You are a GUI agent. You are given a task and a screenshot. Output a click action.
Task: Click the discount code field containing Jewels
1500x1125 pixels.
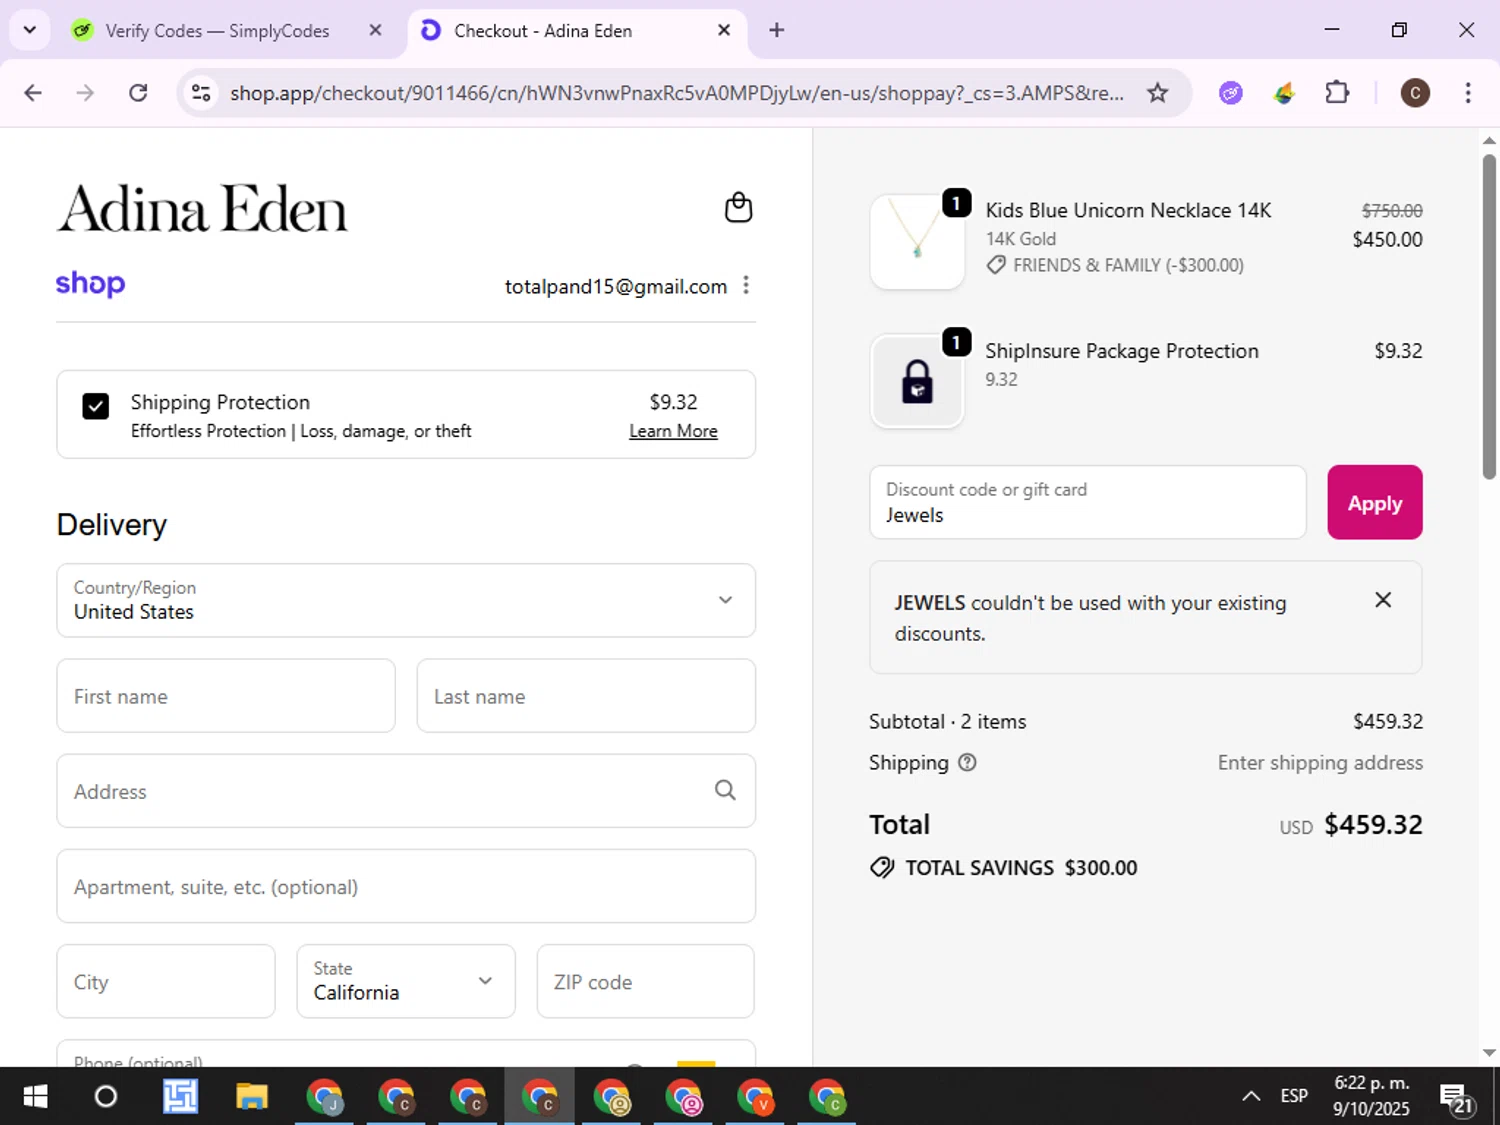(1088, 502)
